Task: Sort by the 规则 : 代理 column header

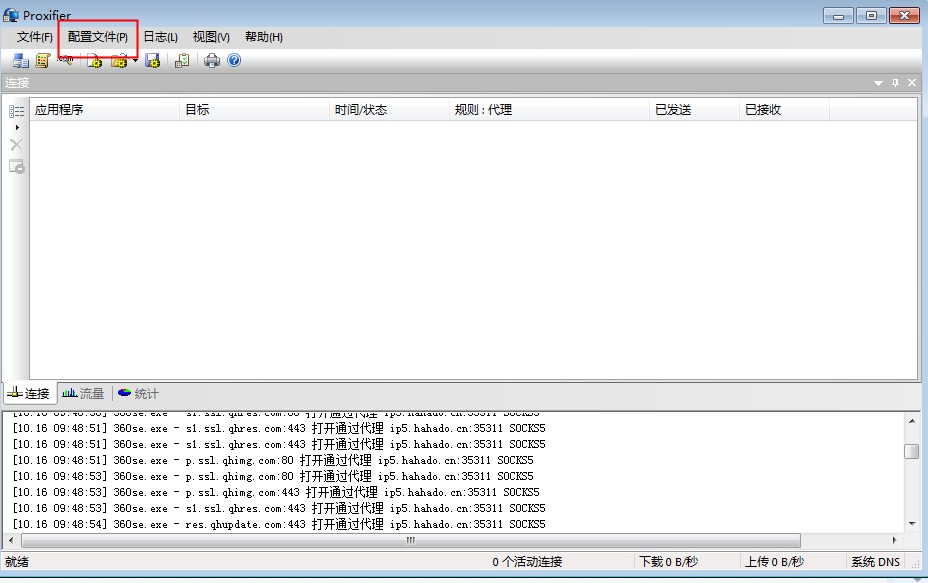Action: tap(549, 109)
